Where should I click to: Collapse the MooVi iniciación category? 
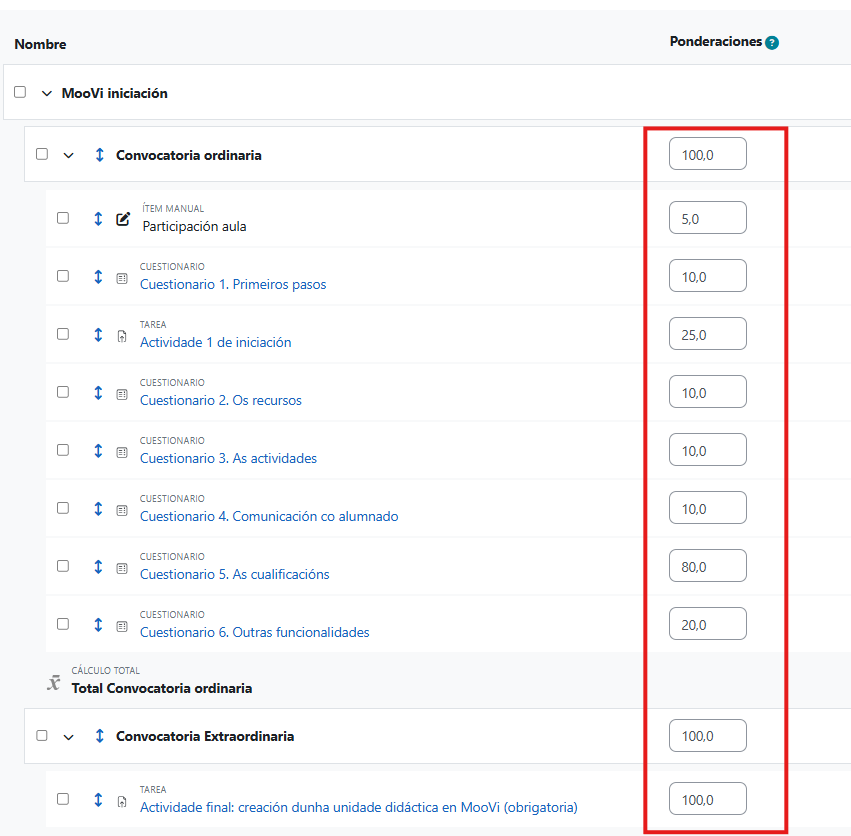pyautogui.click(x=46, y=93)
